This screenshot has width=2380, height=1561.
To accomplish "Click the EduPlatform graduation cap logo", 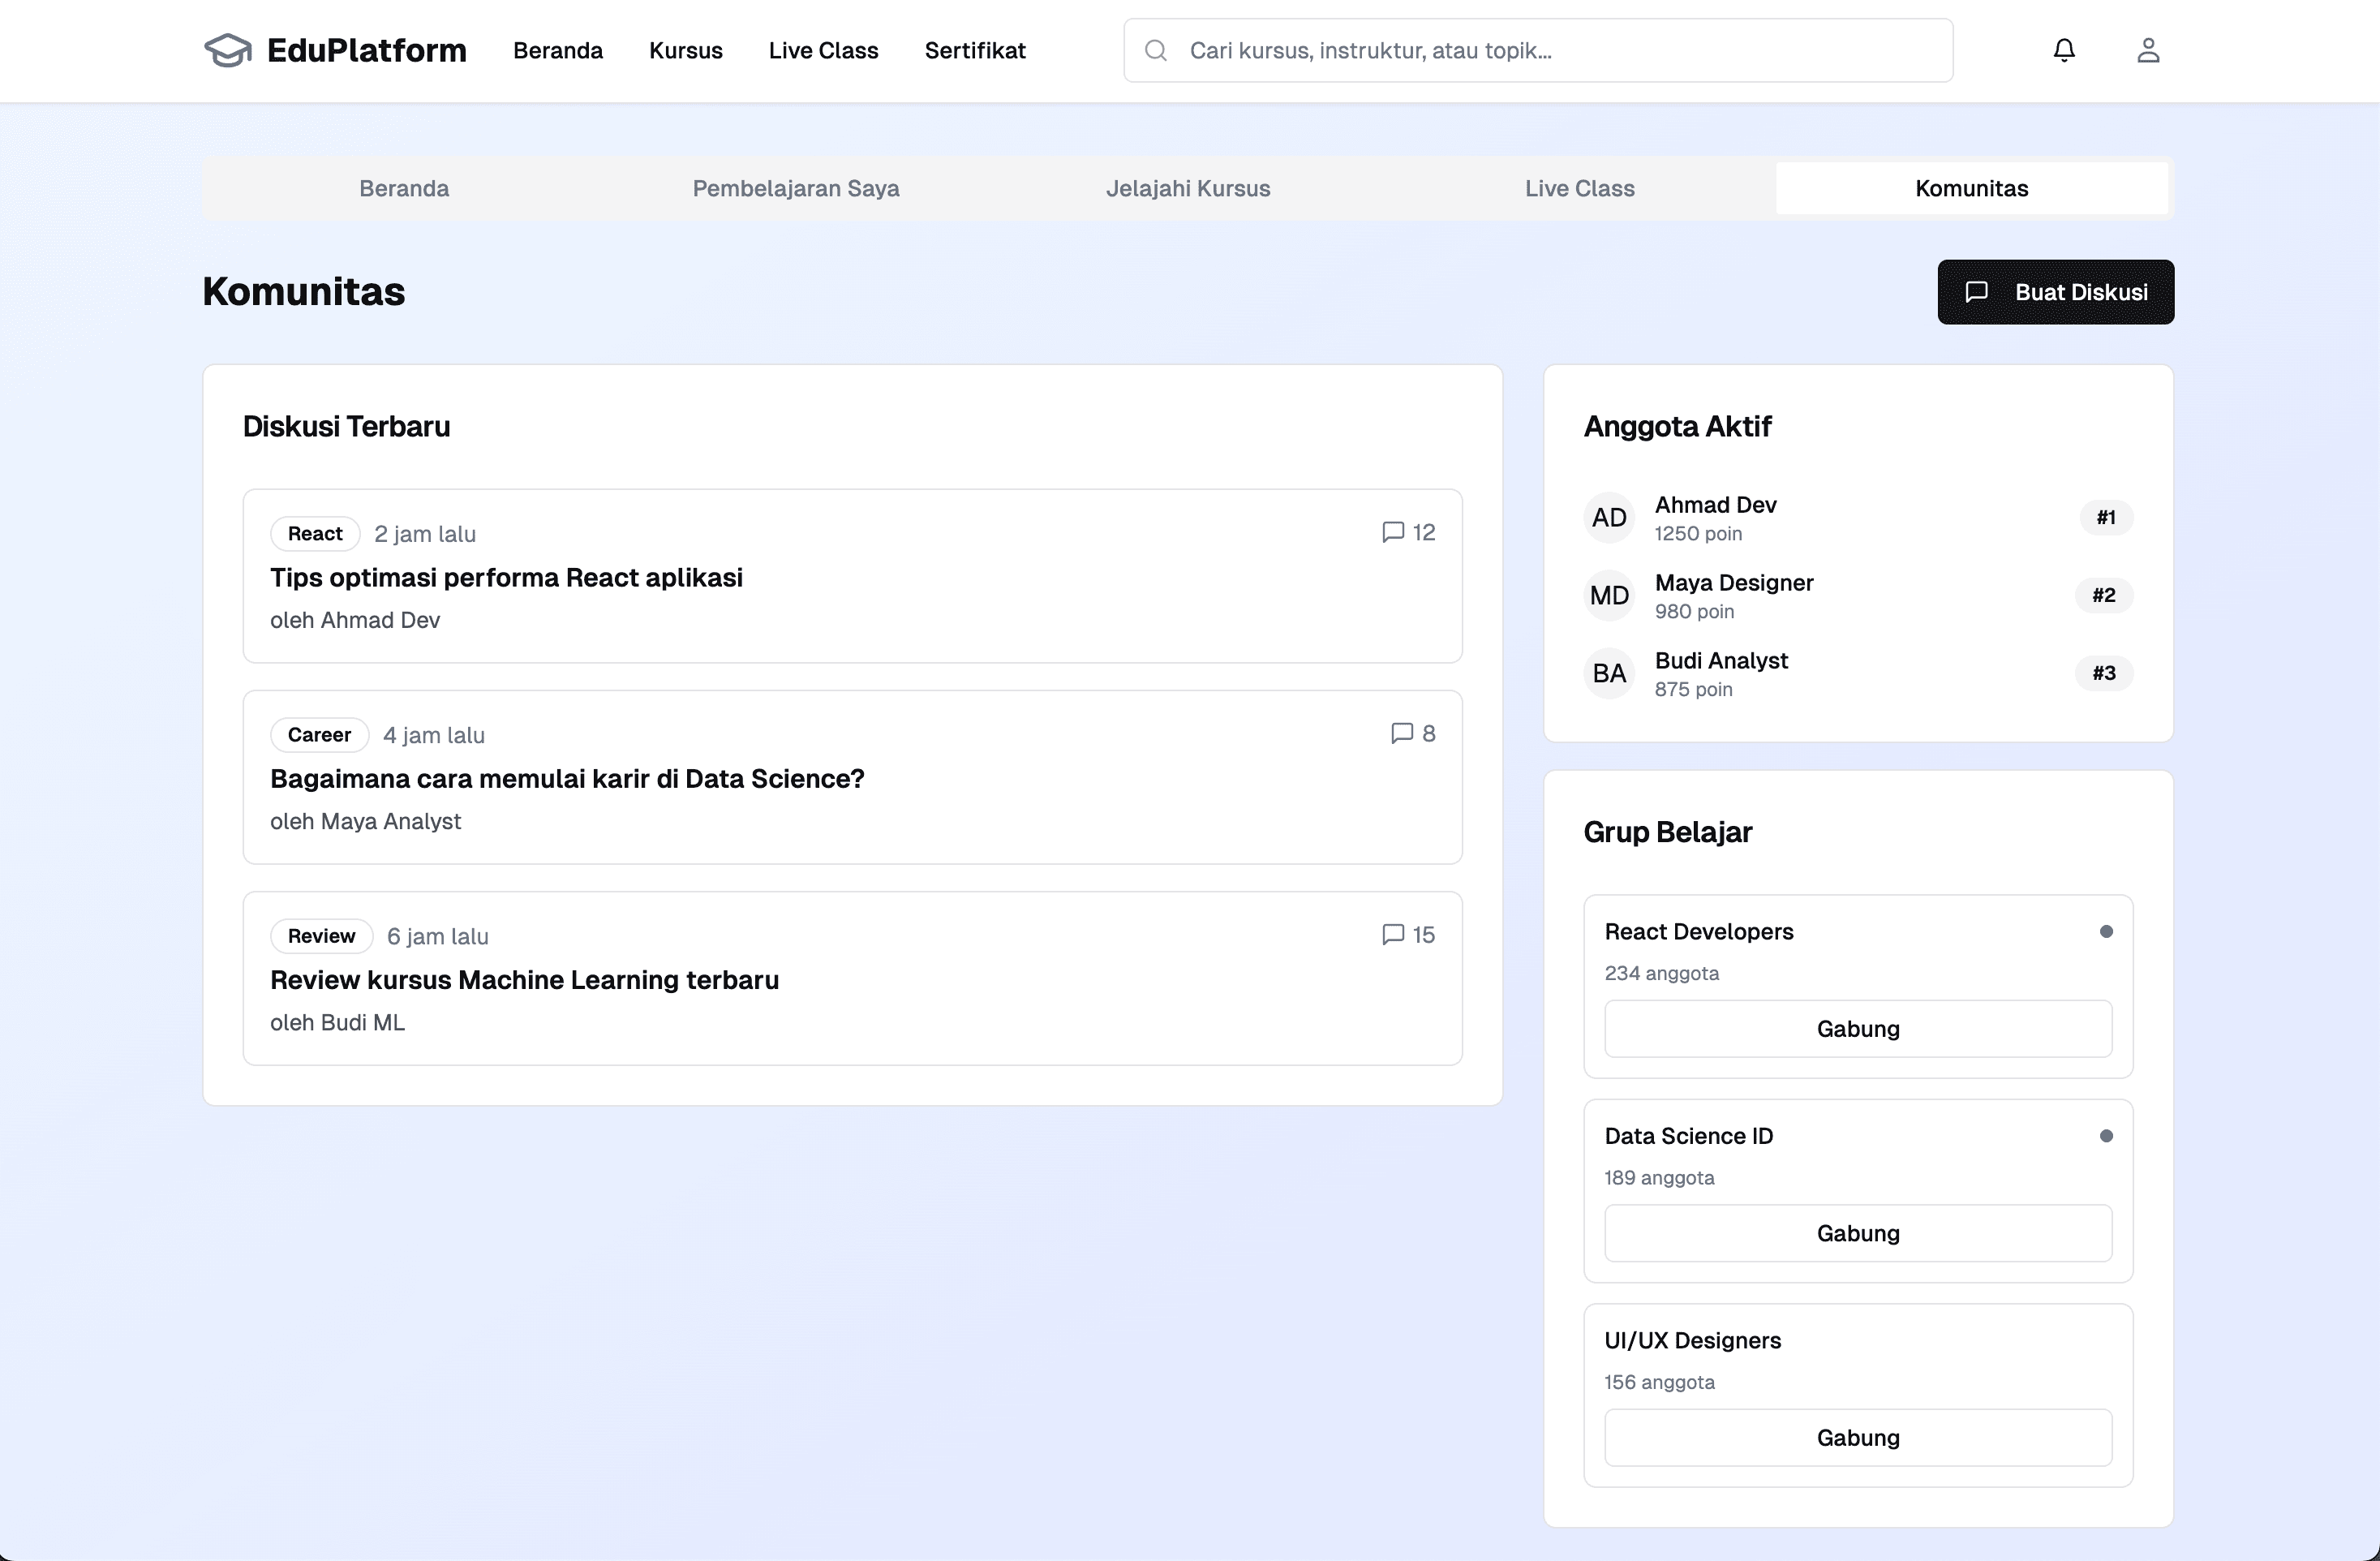I will [x=228, y=50].
